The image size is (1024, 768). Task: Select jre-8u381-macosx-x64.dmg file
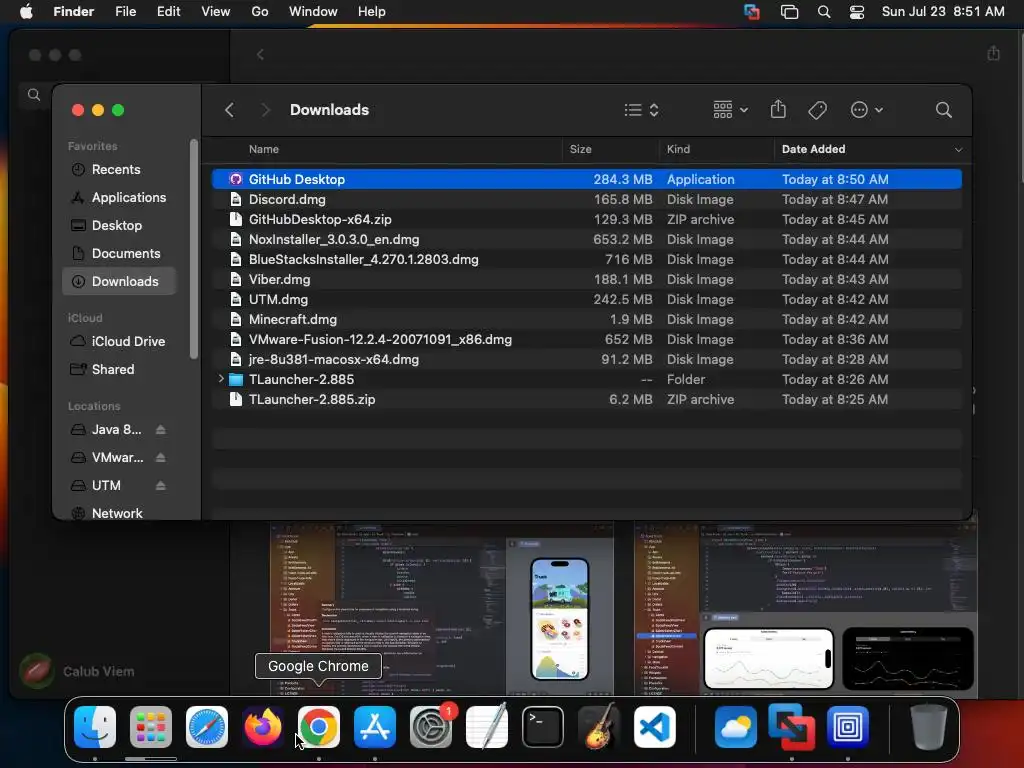586,359
